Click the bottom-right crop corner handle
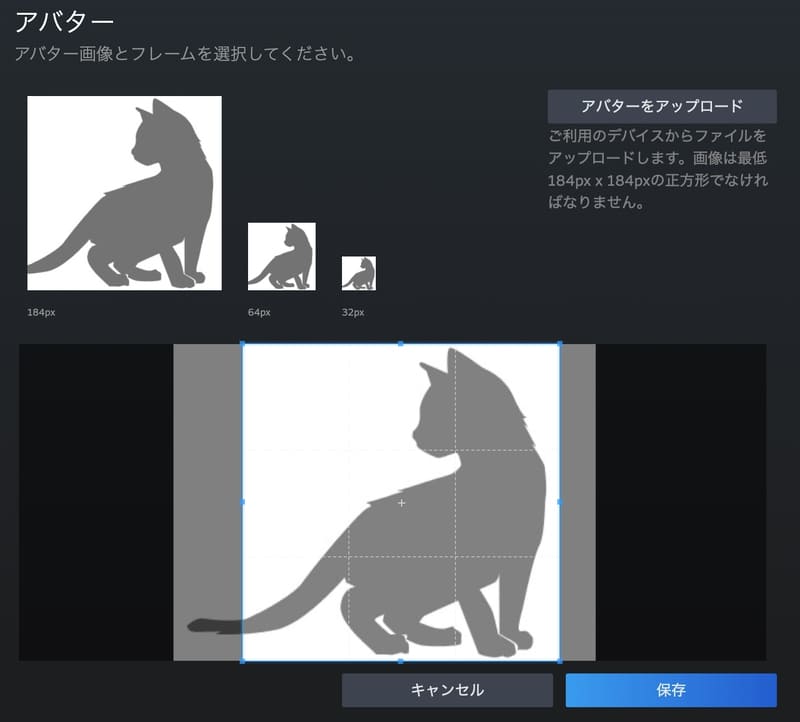800x722 pixels. pyautogui.click(x=559, y=660)
